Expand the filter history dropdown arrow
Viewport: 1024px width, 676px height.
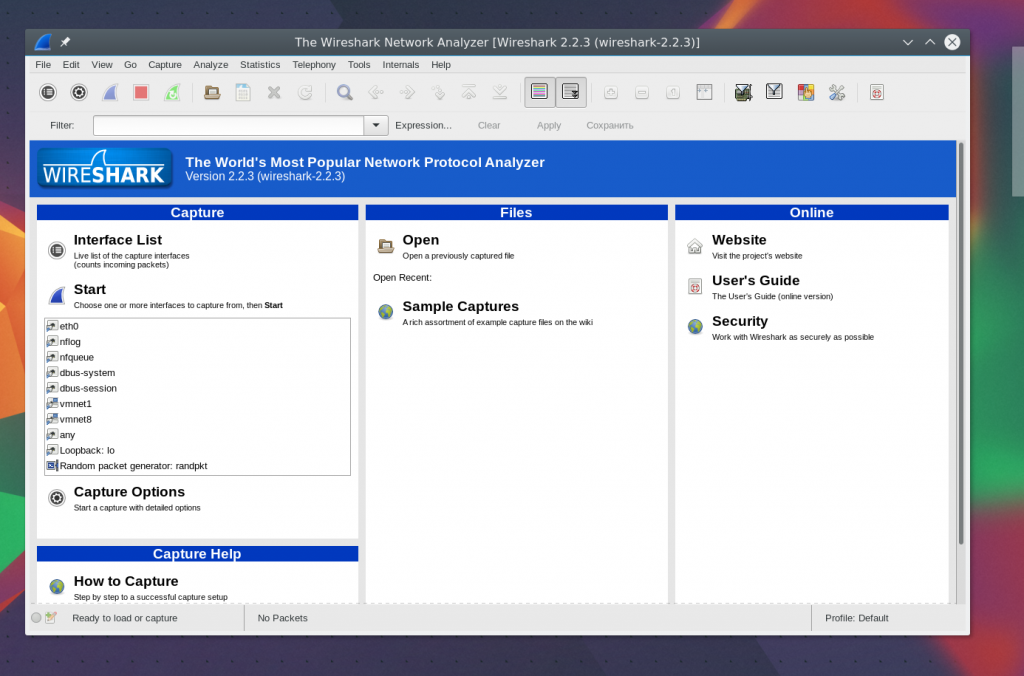coord(376,125)
